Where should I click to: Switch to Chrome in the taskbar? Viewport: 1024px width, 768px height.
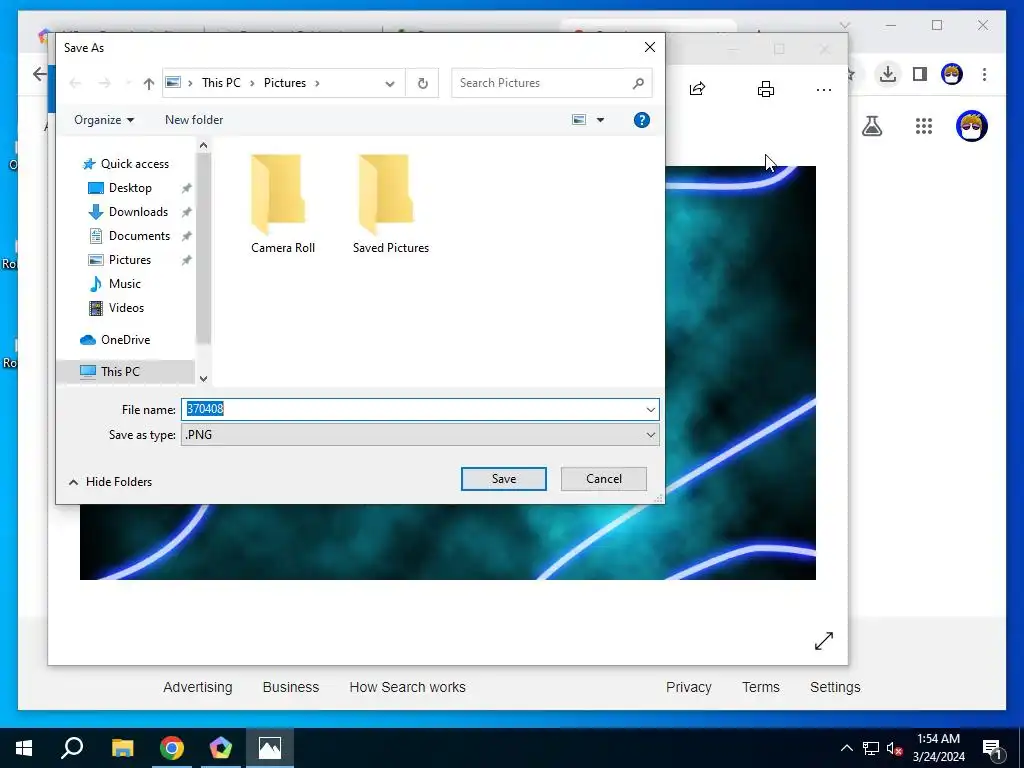point(172,748)
